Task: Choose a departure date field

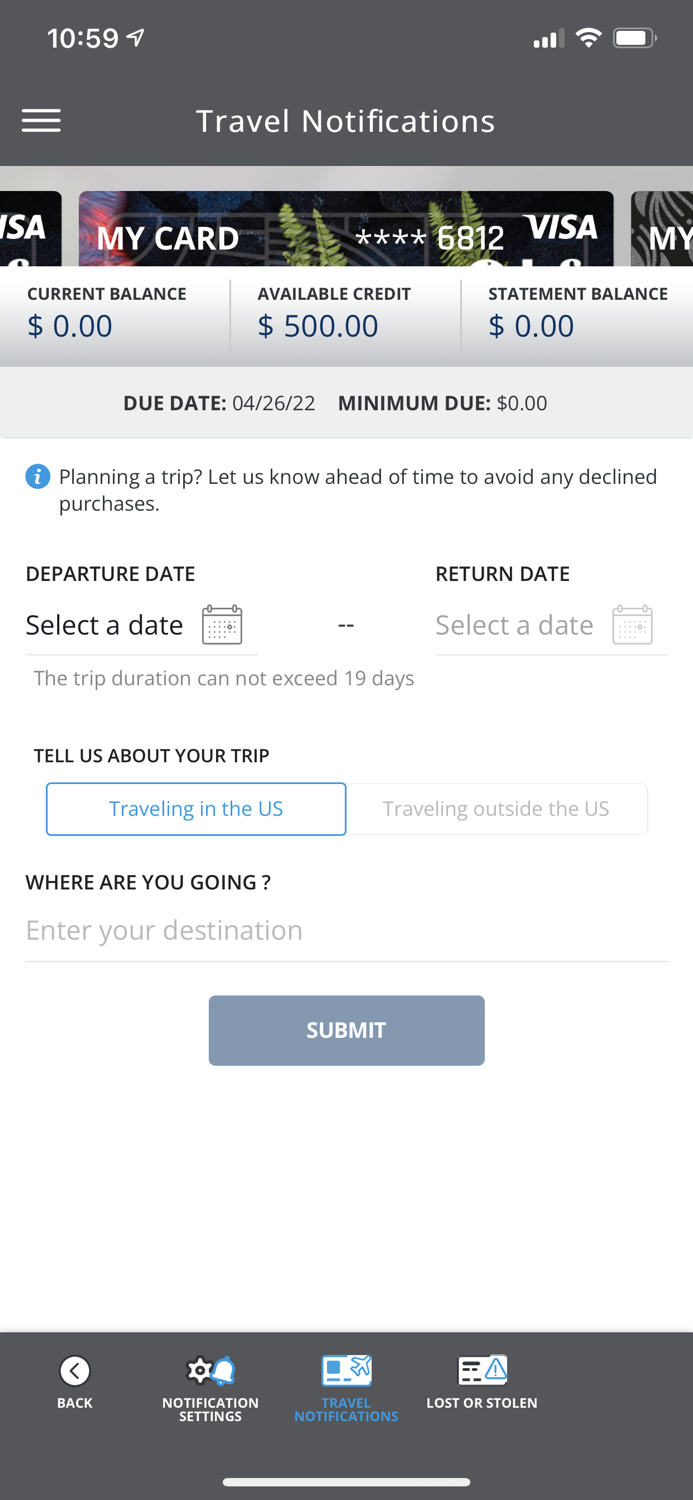Action: pyautogui.click(x=141, y=626)
